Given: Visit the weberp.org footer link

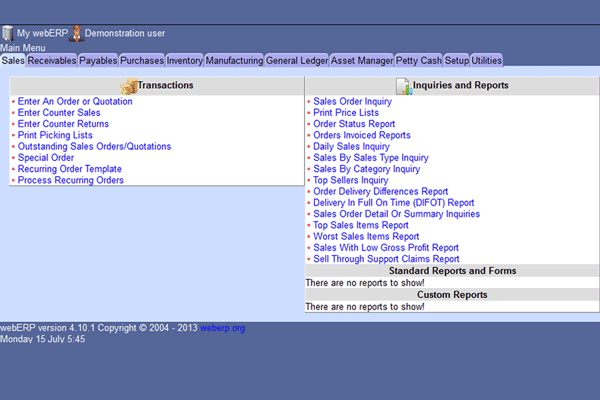Looking at the screenshot, I should click(x=222, y=328).
